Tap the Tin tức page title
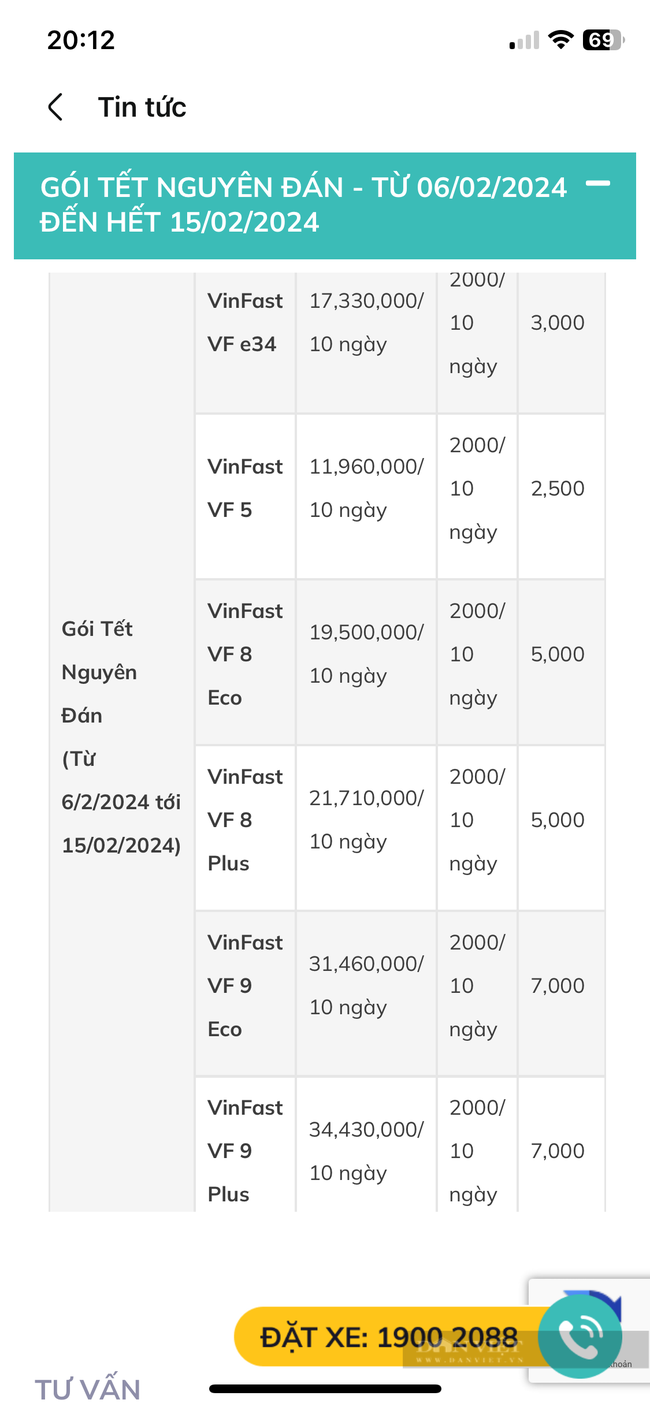 tap(142, 107)
